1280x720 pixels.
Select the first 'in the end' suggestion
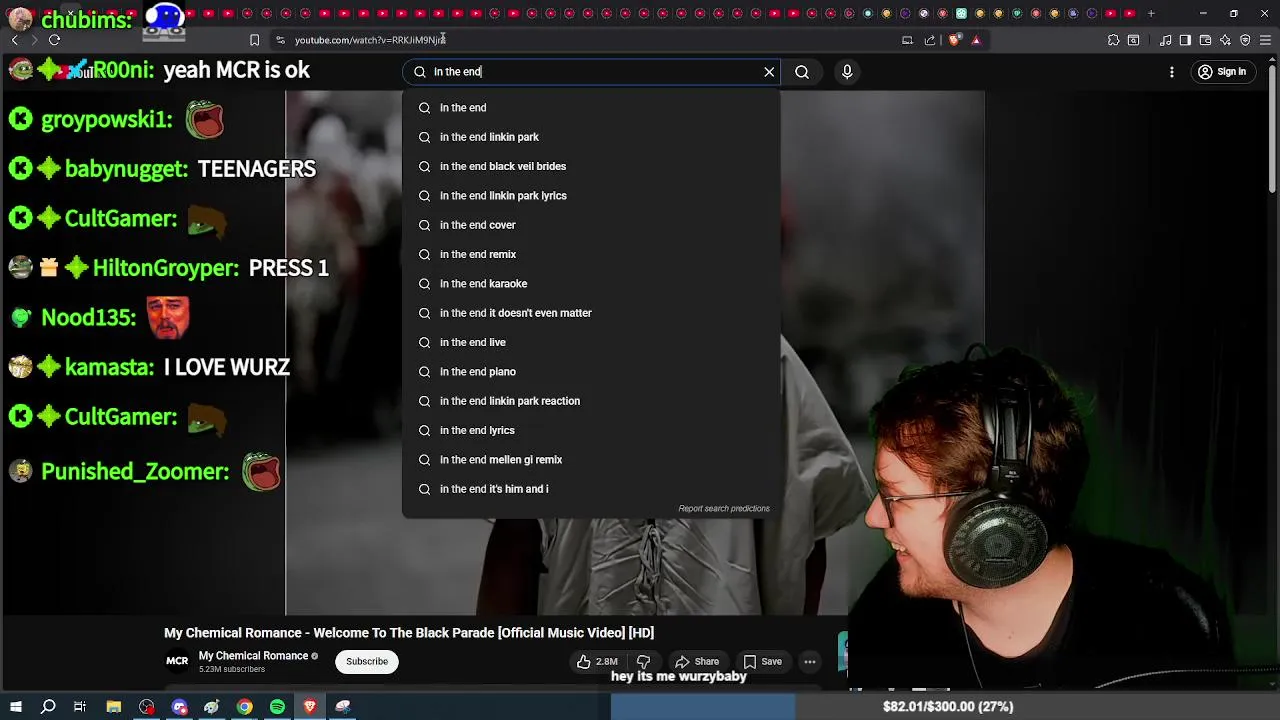pyautogui.click(x=591, y=108)
